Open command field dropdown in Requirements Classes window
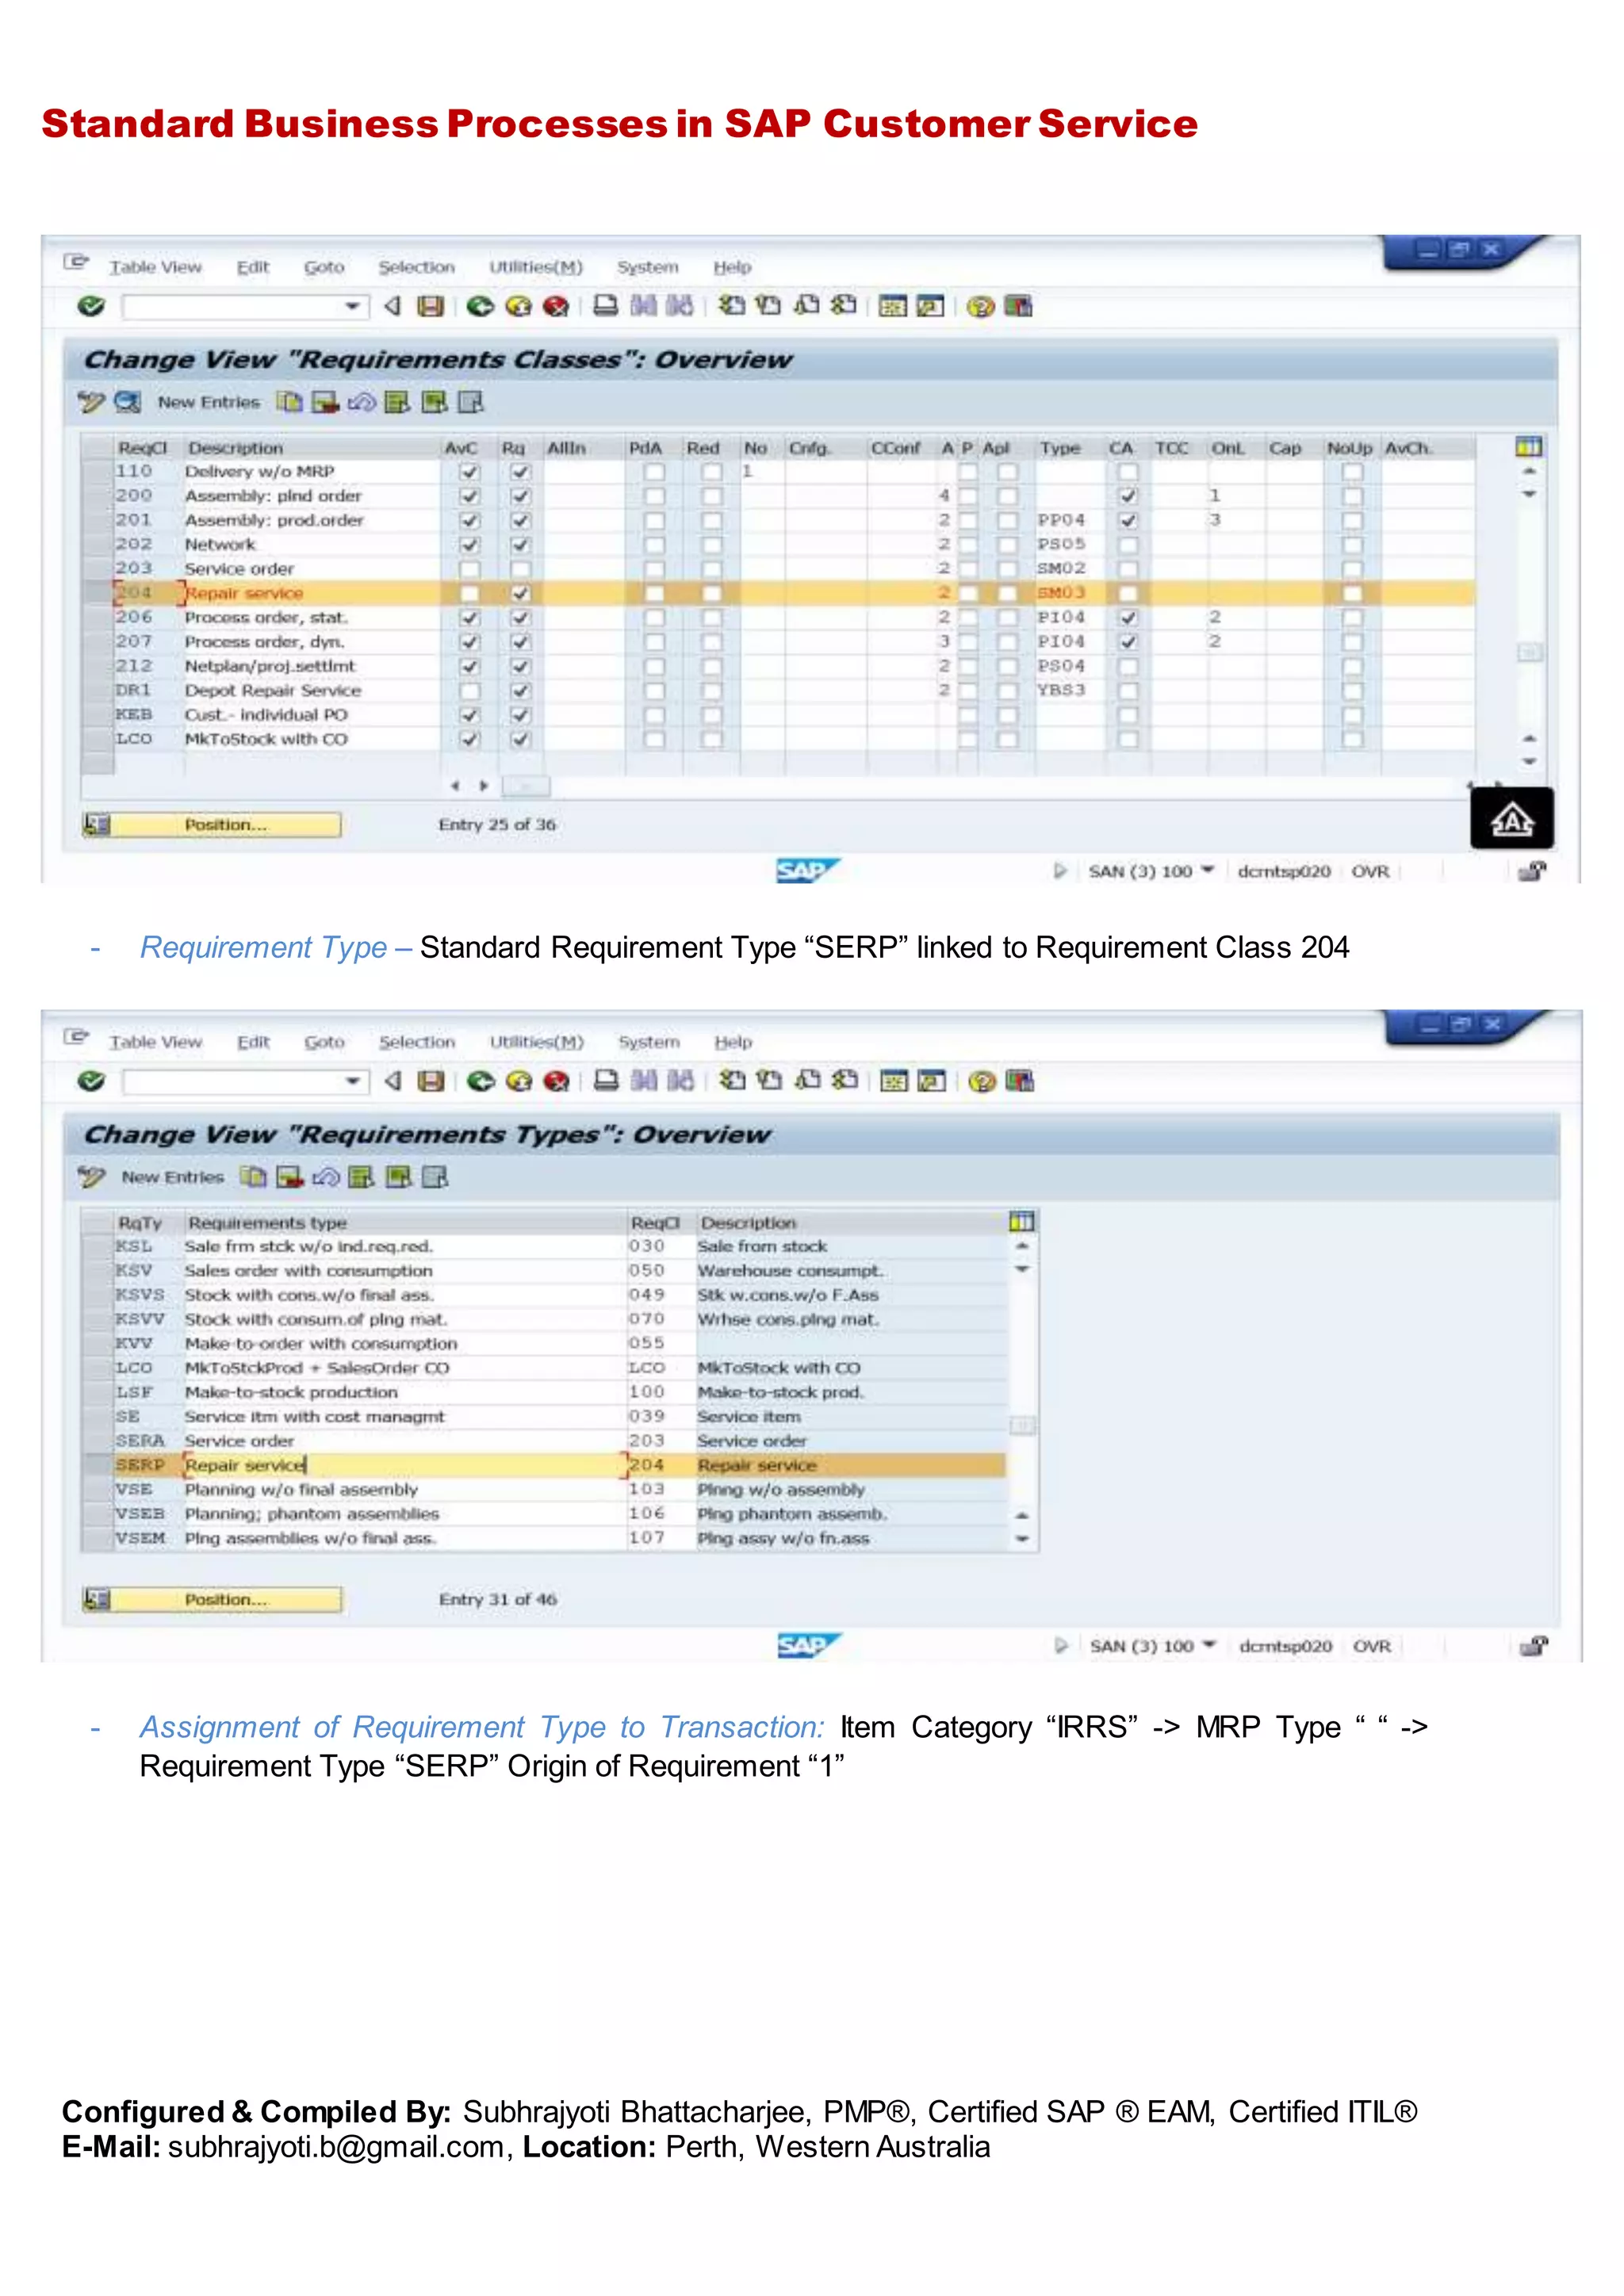 click(352, 306)
